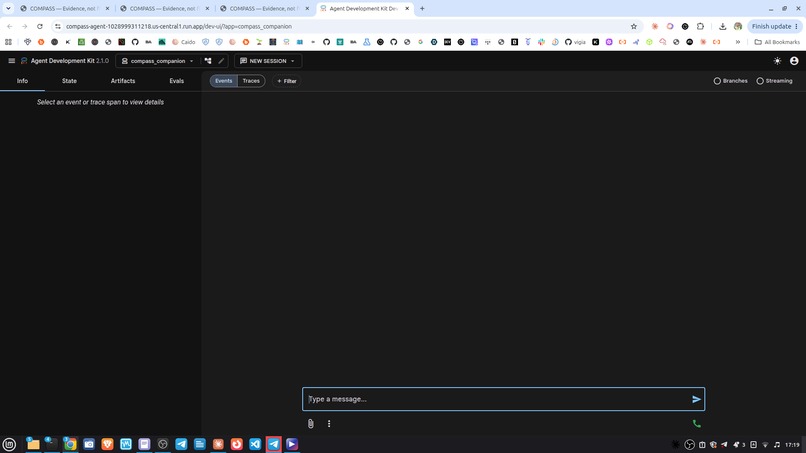Open the agent graph view icon
The image size is (806, 453).
pyautogui.click(x=208, y=61)
